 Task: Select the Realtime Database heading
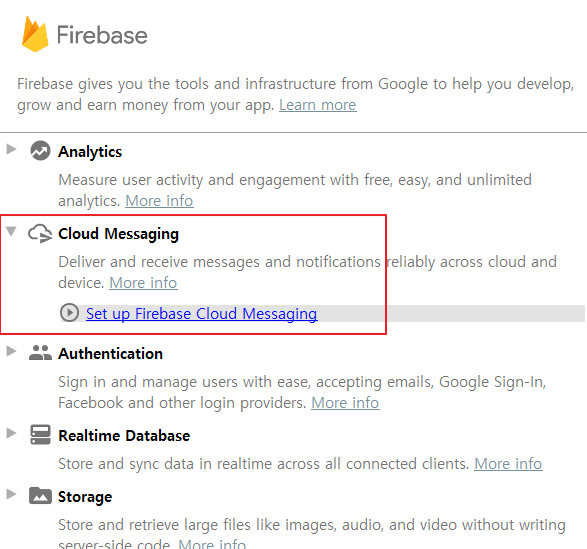(x=124, y=436)
